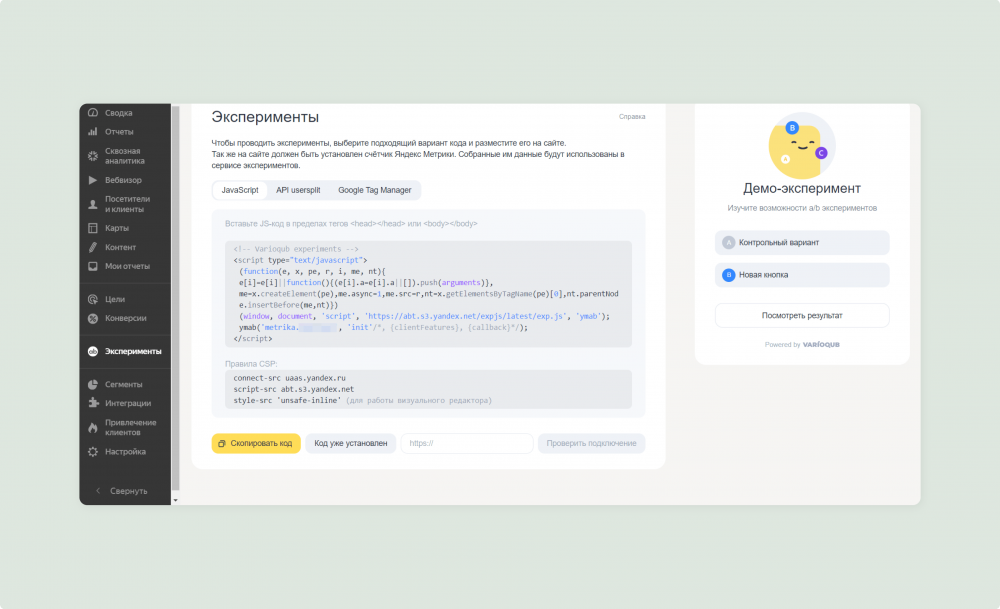Click the Эксперименты ab icon
This screenshot has height=609, width=1000.
[x=92, y=351]
